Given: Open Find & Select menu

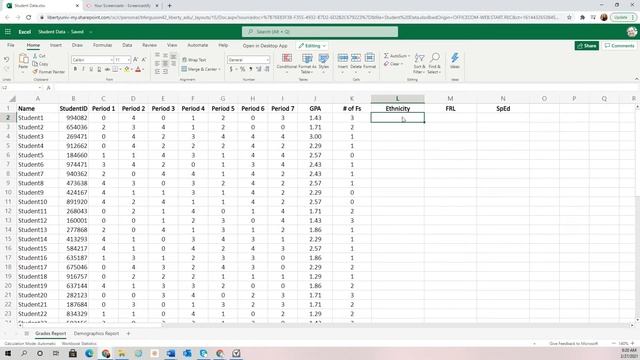Looking at the screenshot, I should point(435,63).
